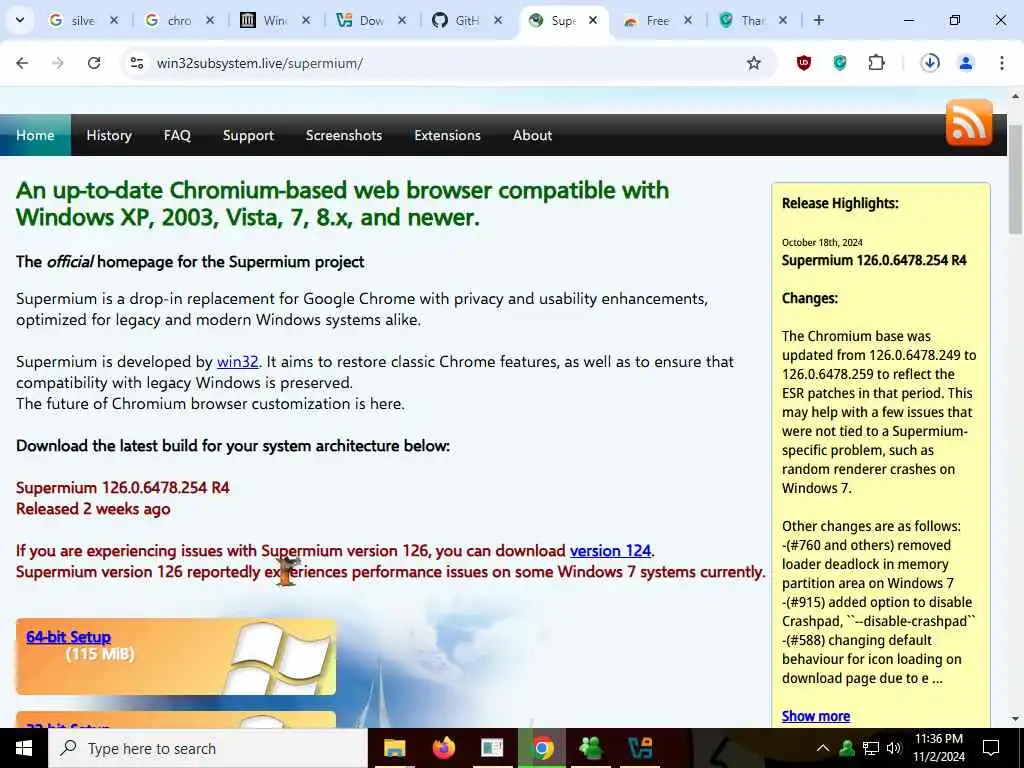This screenshot has height=768, width=1024.
Task: Follow the win32 developer link
Action: pos(238,362)
